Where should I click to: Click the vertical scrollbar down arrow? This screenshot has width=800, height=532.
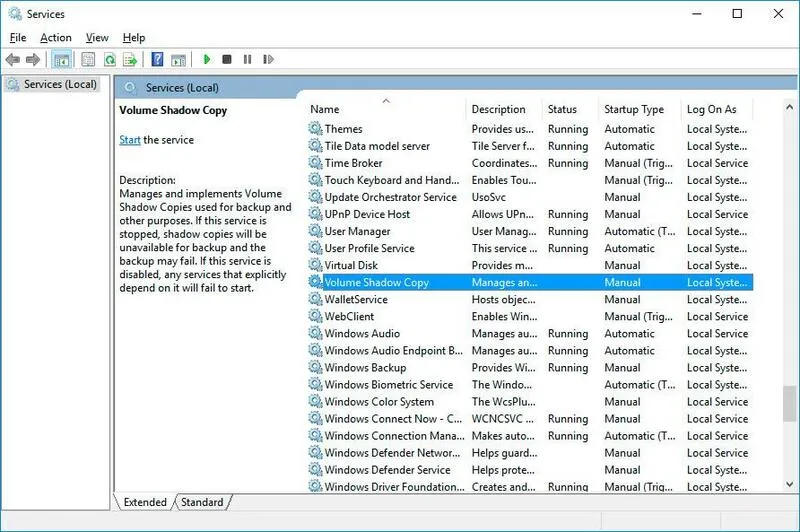pyautogui.click(x=789, y=486)
